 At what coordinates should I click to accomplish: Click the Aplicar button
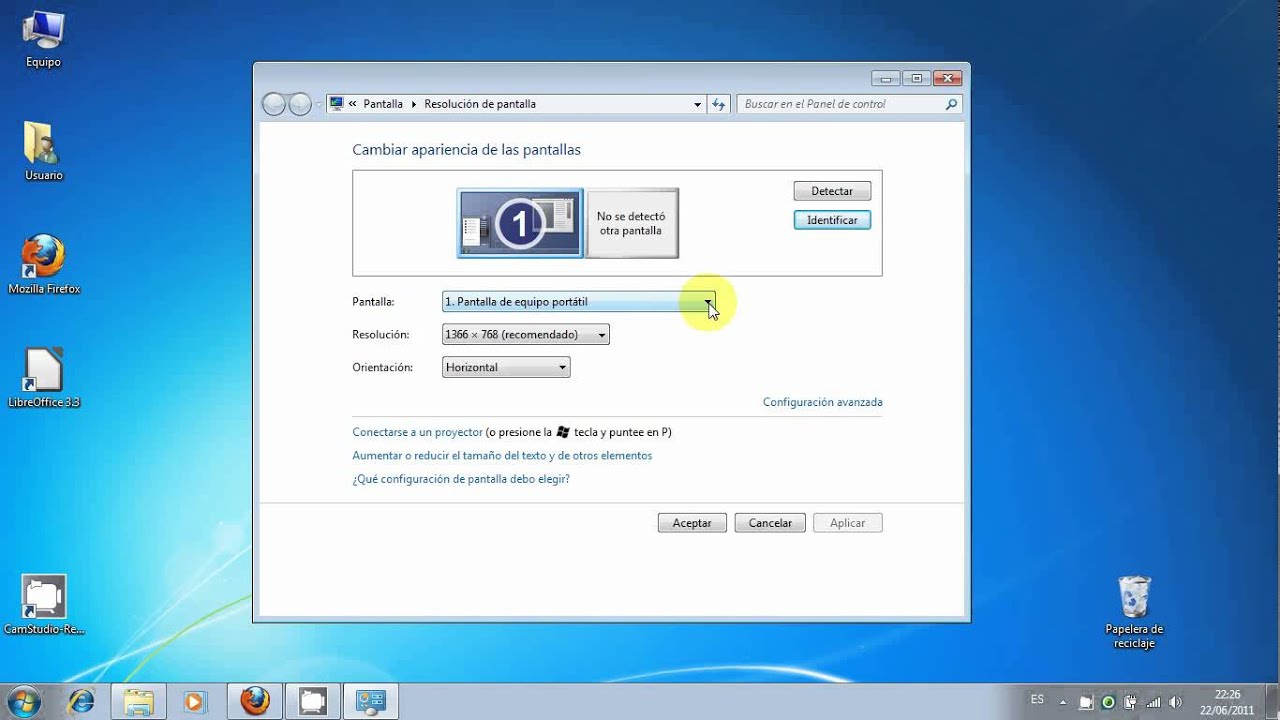848,523
